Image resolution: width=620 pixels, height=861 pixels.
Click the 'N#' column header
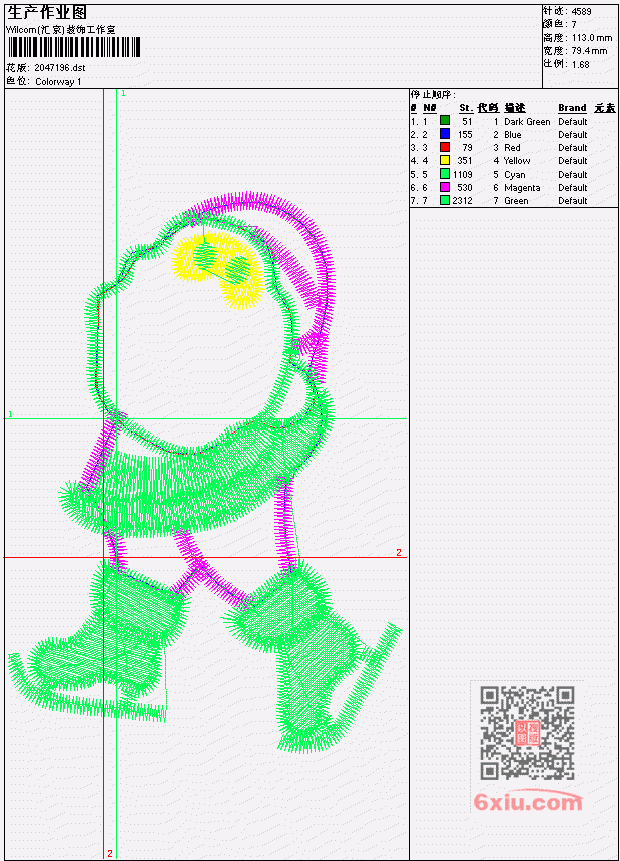tap(429, 108)
